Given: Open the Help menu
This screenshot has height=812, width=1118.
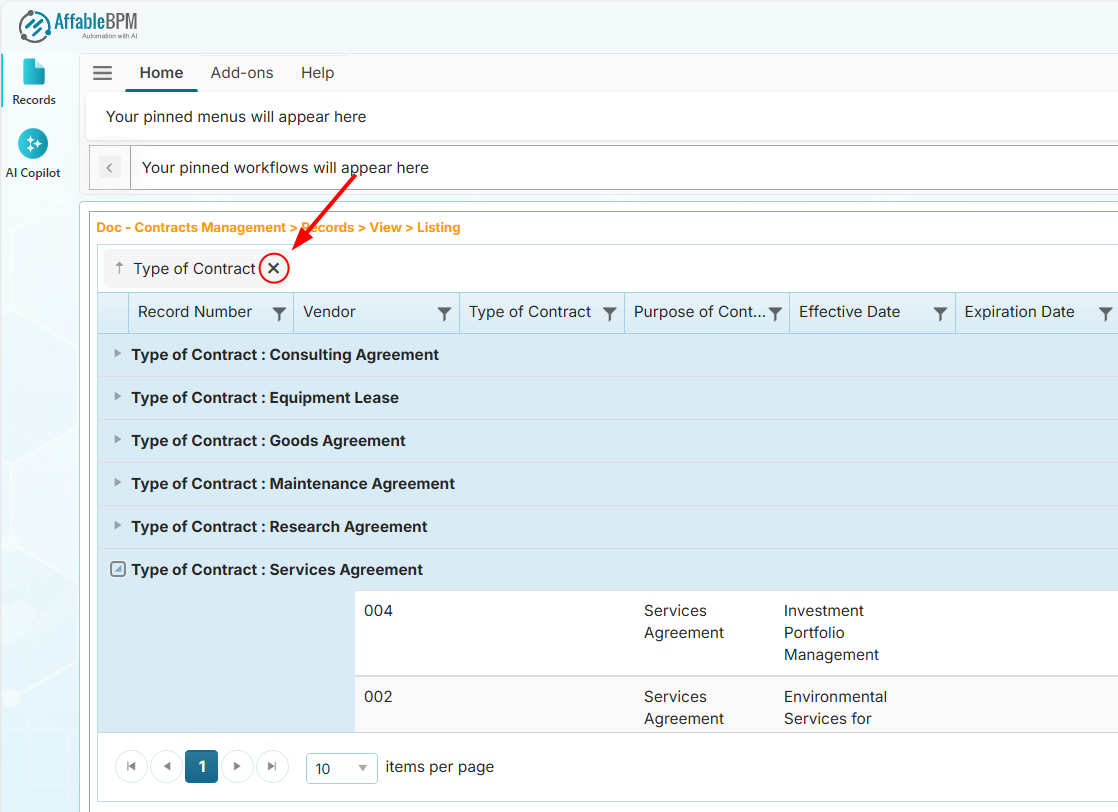Looking at the screenshot, I should tap(317, 72).
